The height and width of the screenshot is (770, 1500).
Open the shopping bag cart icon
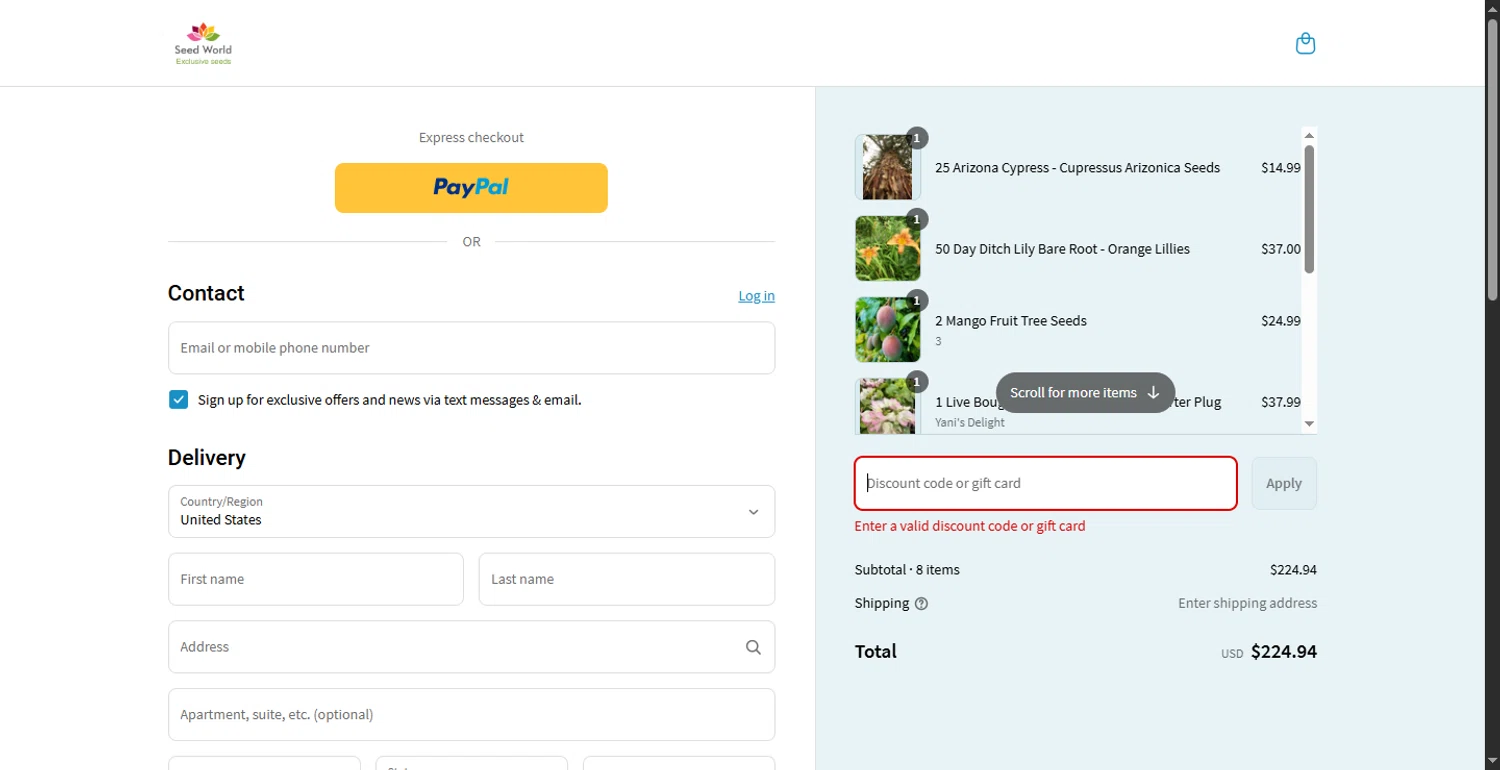(1305, 44)
